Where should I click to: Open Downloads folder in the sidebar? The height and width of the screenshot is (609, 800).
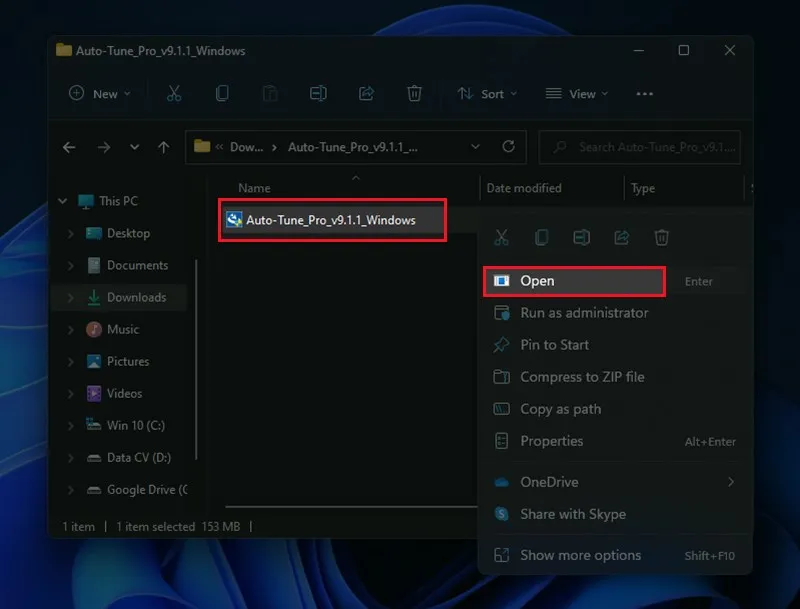[136, 297]
